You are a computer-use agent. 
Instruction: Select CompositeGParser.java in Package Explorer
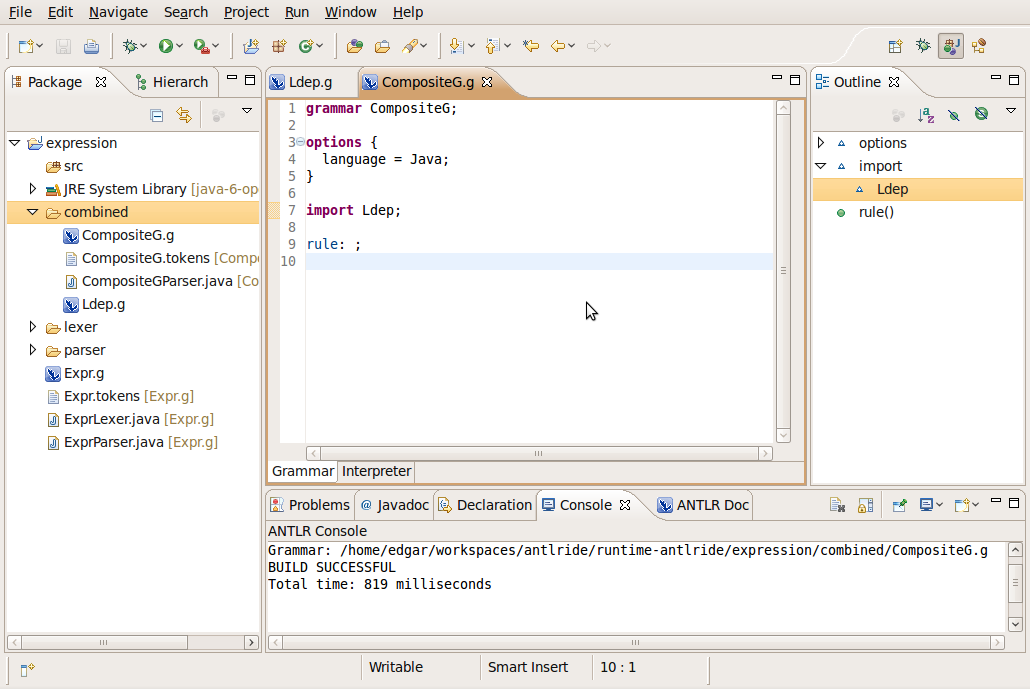coord(157,281)
